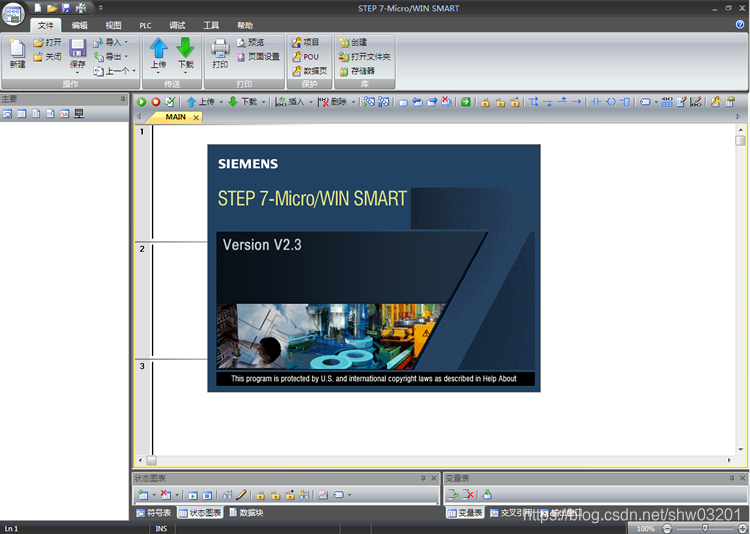The height and width of the screenshot is (534, 750).
Task: Click the 保存 save button in ribbon
Action: pyautogui.click(x=77, y=53)
